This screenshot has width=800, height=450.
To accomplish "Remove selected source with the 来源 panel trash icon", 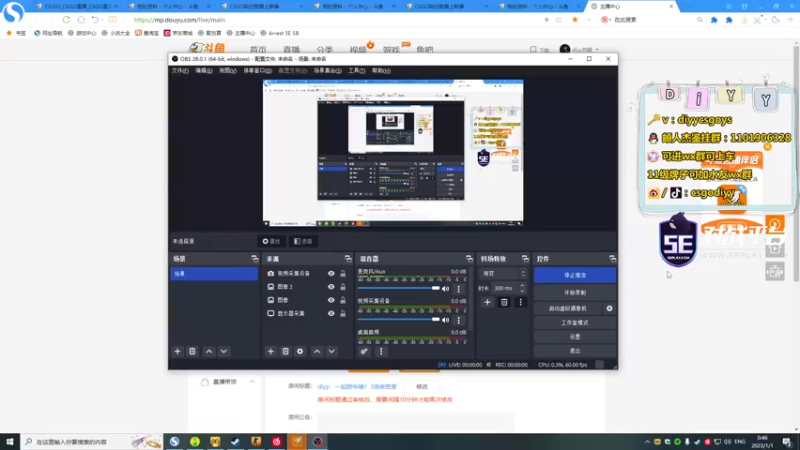I will point(285,351).
